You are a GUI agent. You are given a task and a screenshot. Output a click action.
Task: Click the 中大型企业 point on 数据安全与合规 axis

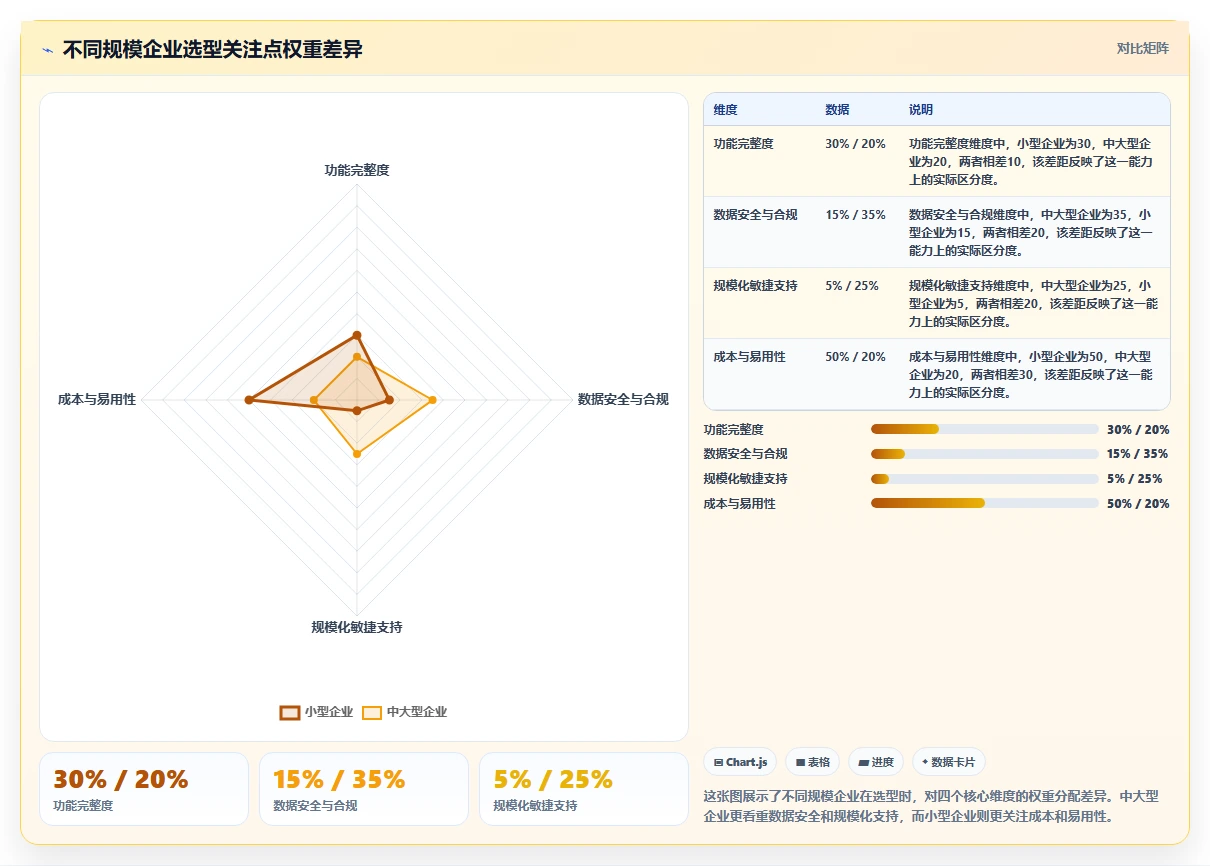(432, 400)
